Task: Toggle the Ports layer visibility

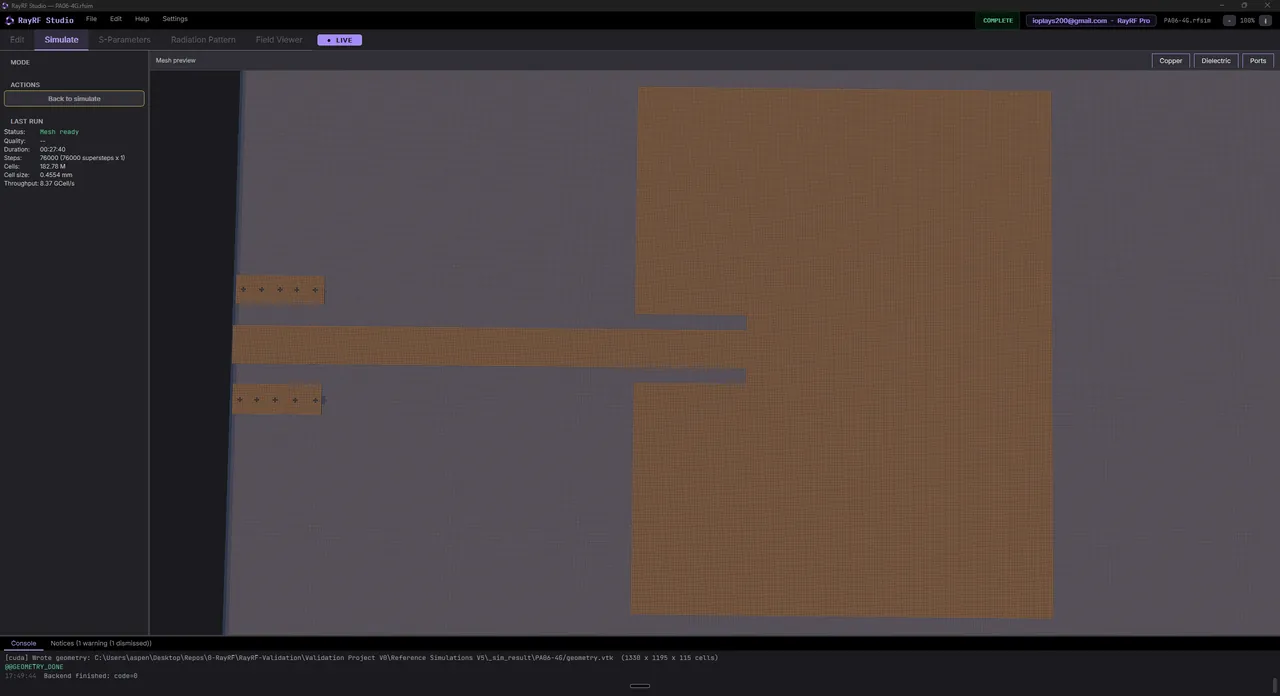Action: (x=1258, y=61)
